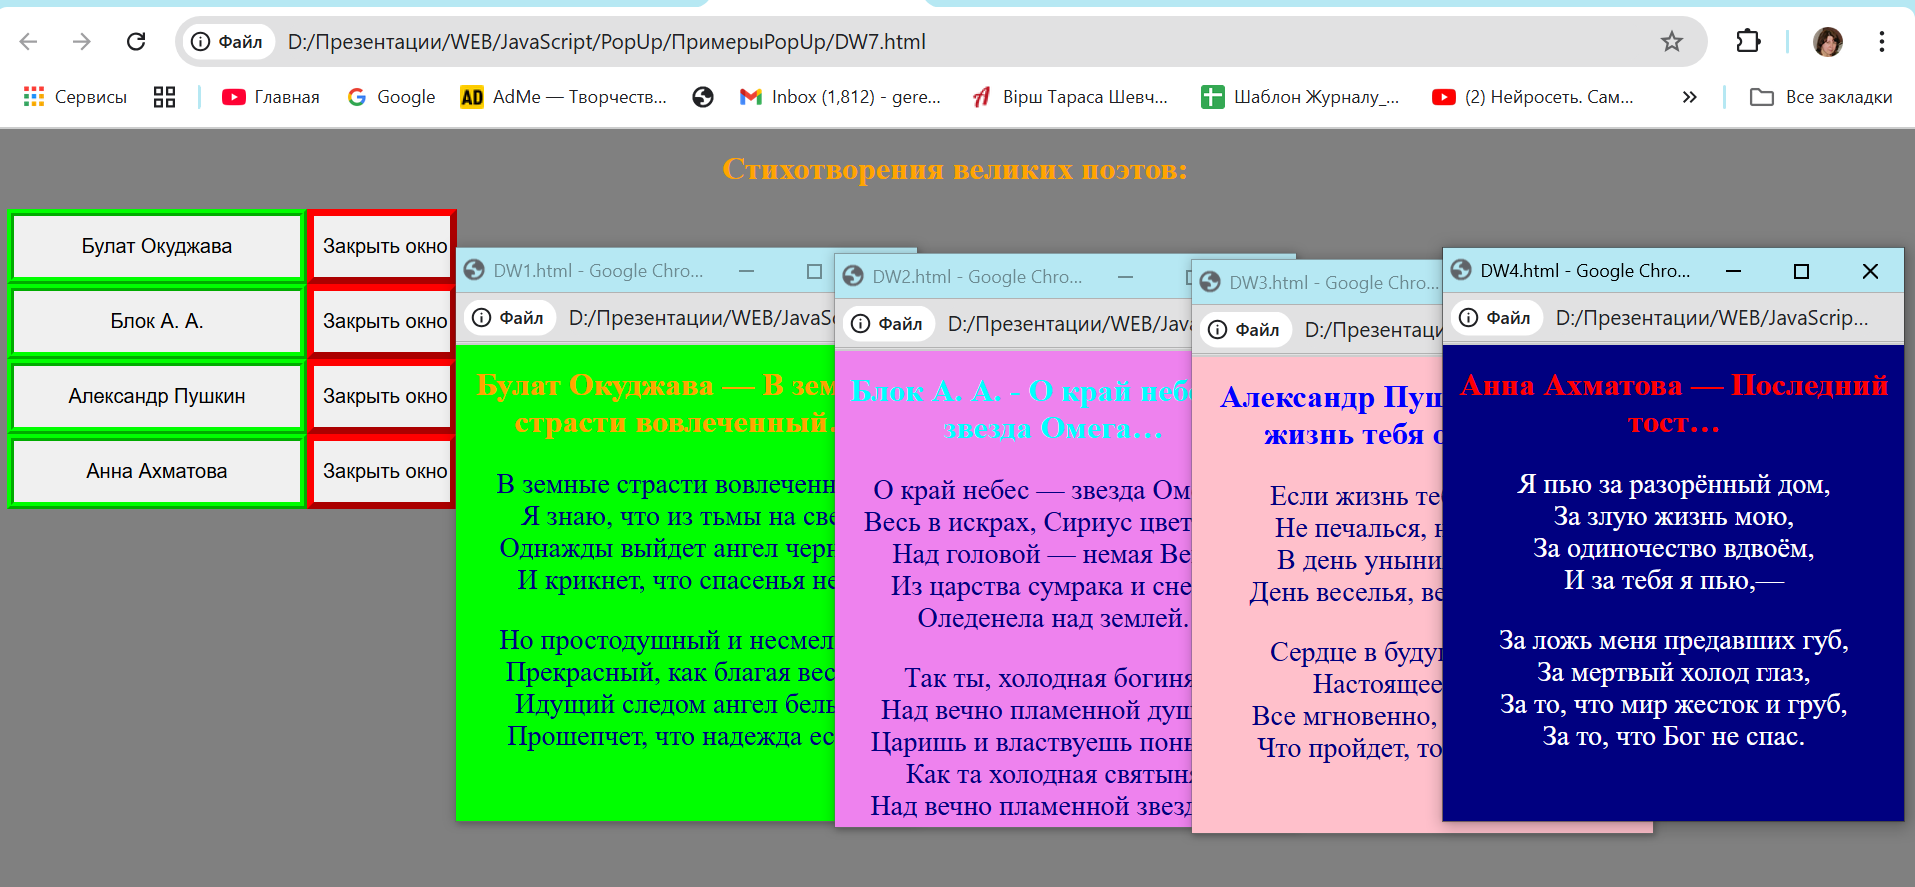
Task: Click the Файл site info chip
Action: click(227, 41)
